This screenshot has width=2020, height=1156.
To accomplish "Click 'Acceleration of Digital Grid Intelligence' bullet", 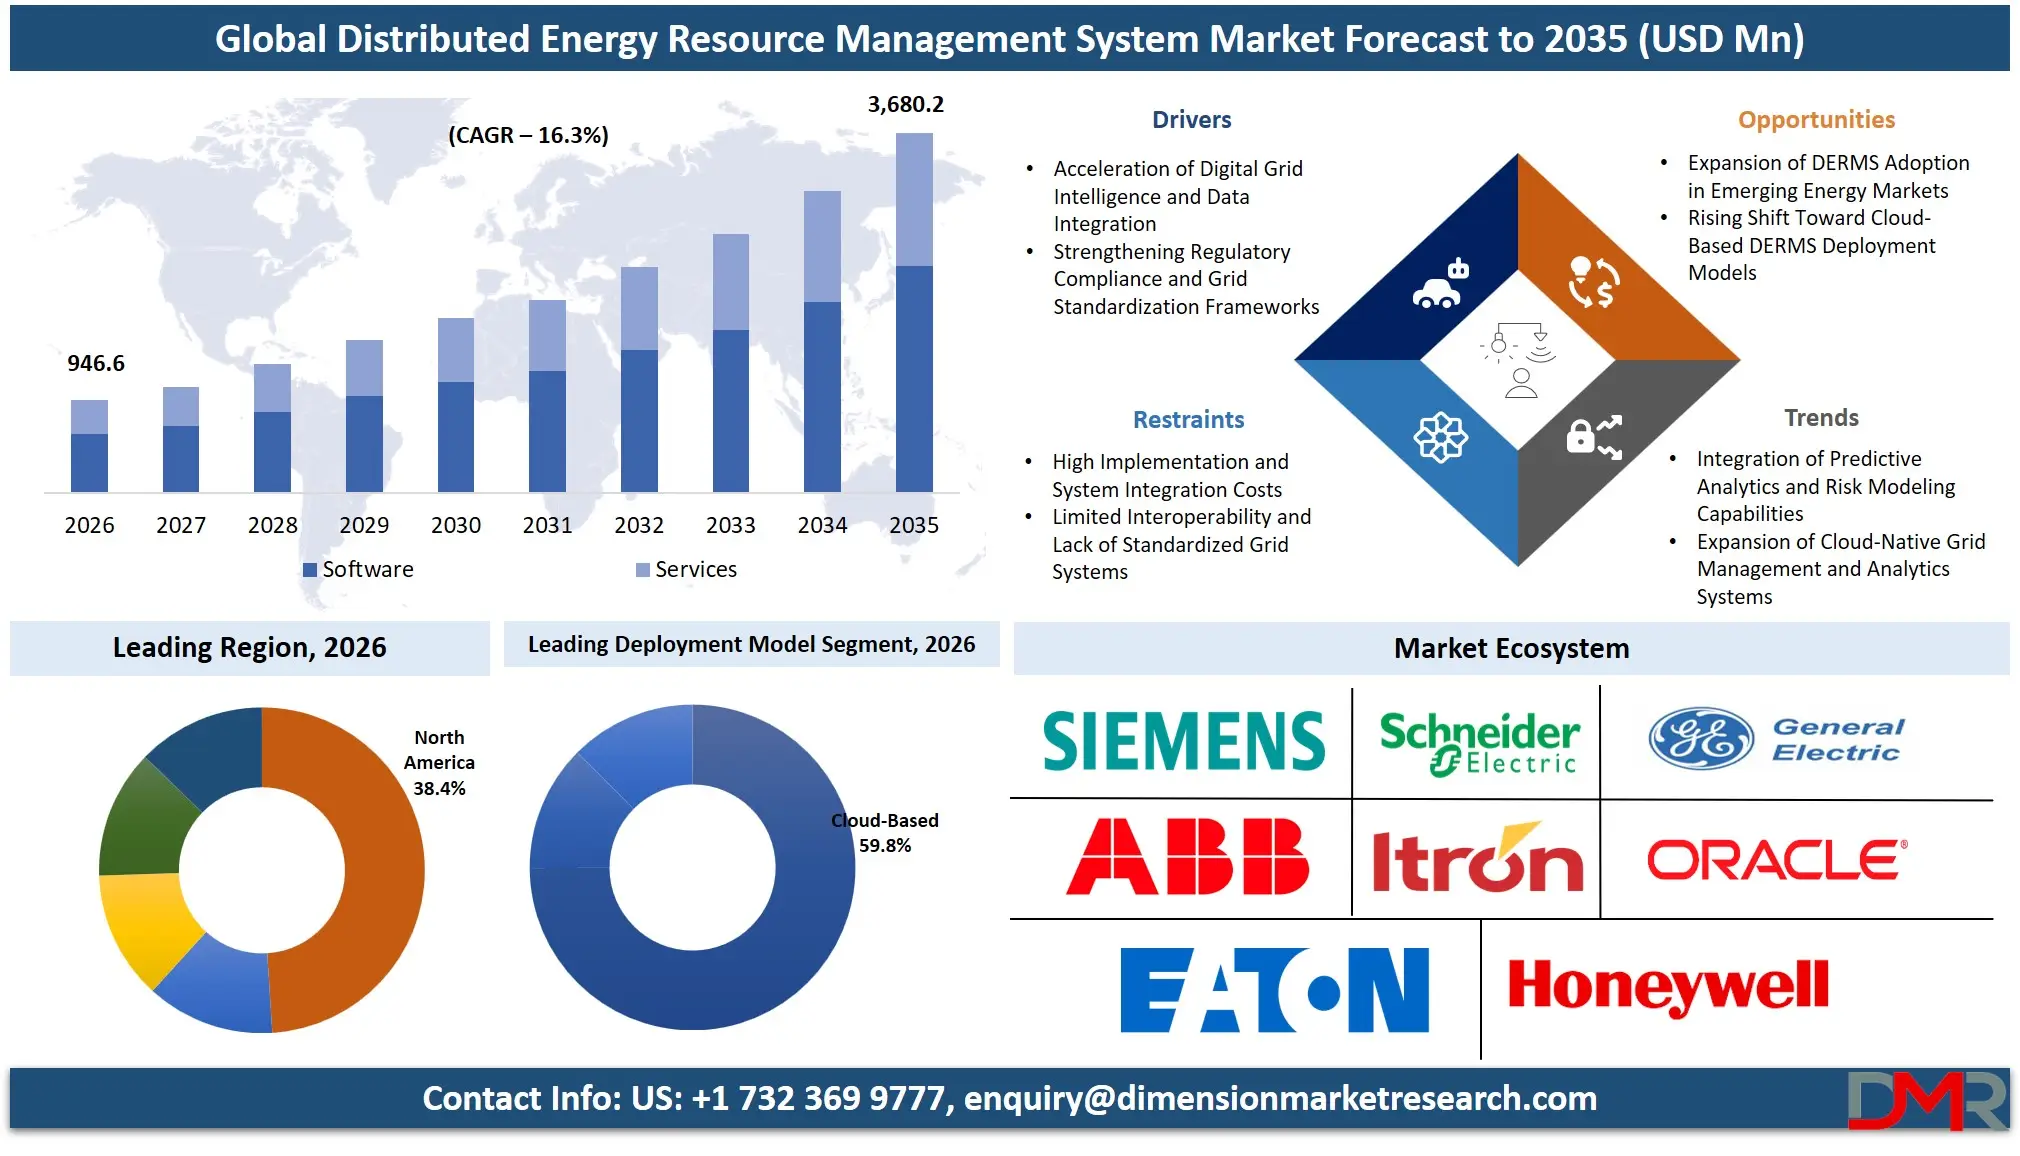I will point(1178,197).
